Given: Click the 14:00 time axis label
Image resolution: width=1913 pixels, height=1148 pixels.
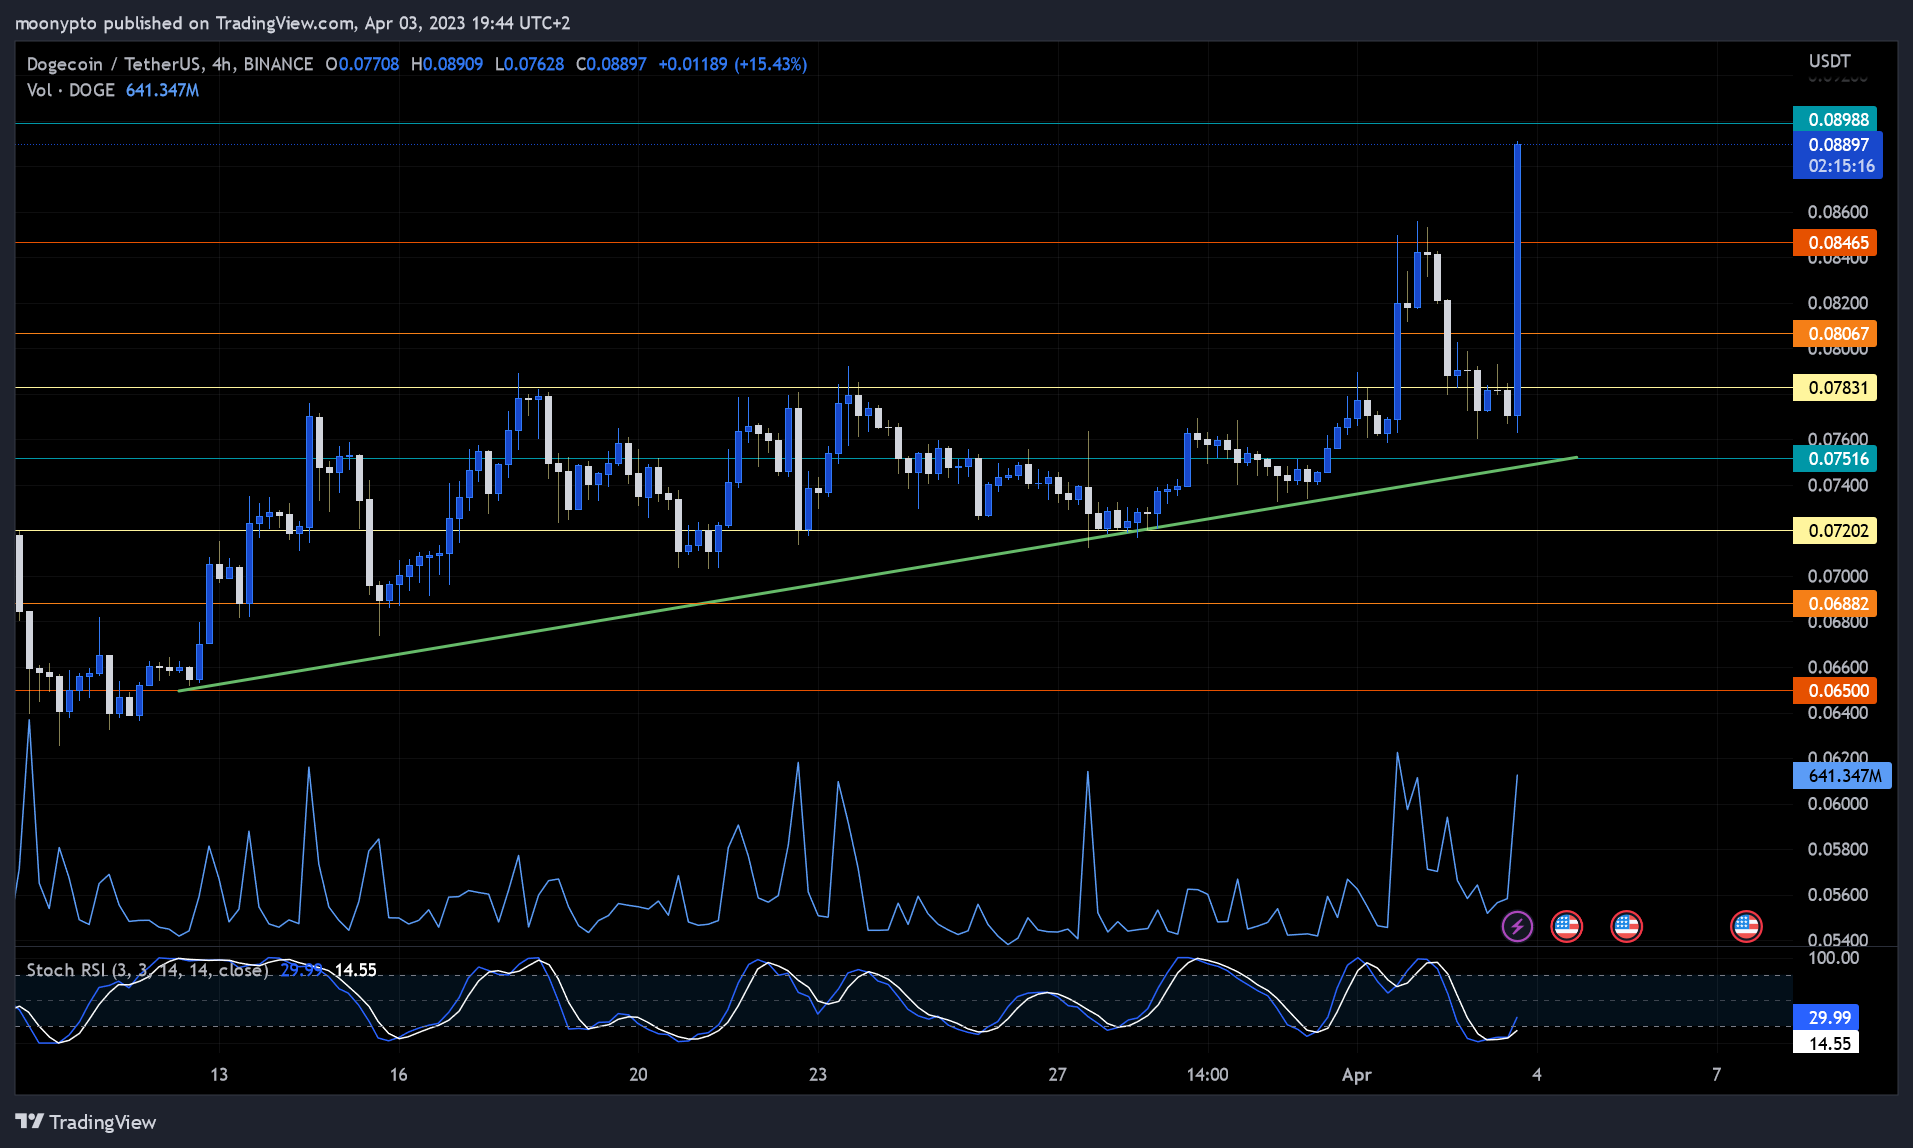Looking at the screenshot, I should 1207,1075.
